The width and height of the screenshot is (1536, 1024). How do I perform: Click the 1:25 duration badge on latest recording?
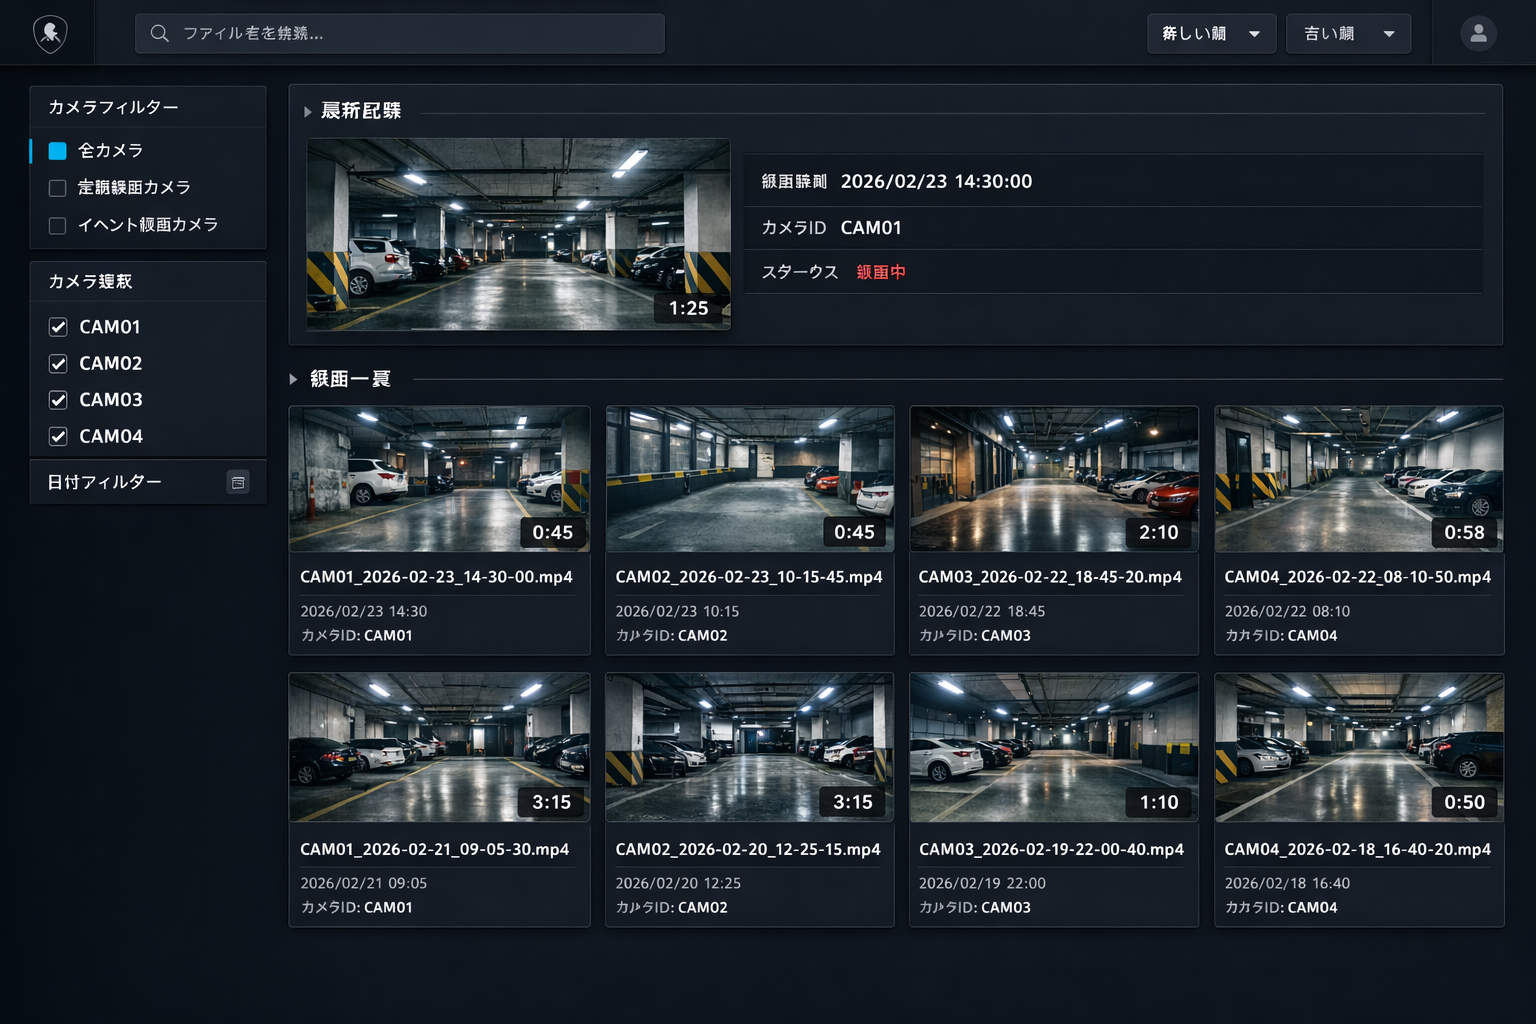(x=688, y=308)
